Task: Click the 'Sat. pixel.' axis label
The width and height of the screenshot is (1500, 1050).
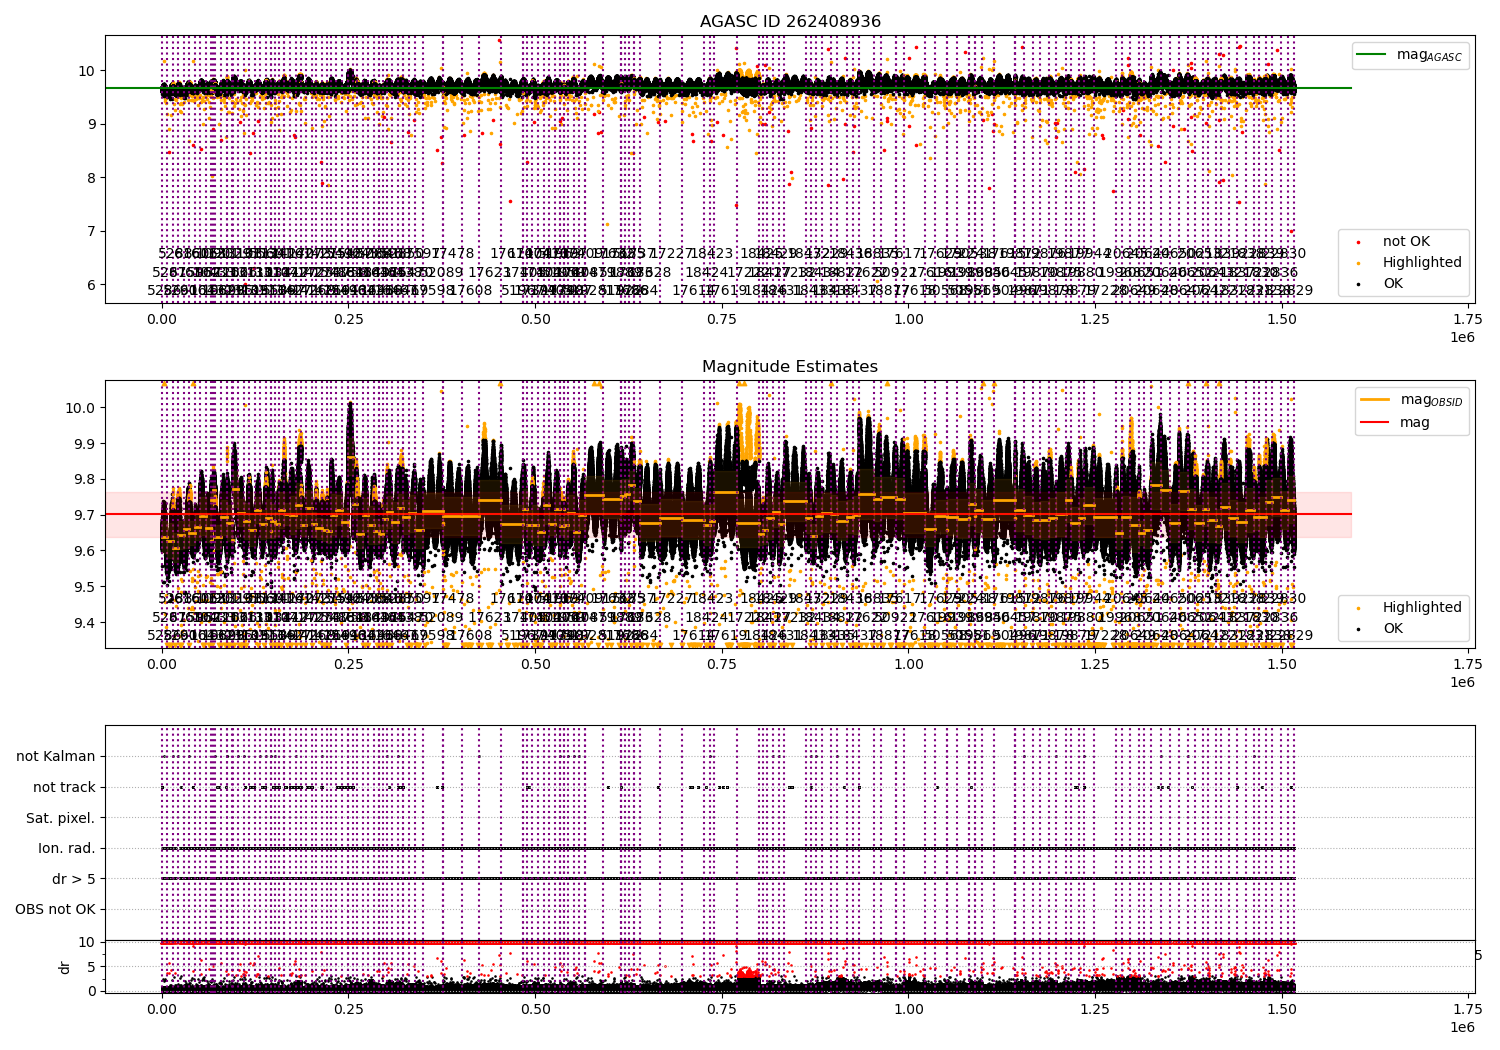Action: [x=61, y=818]
